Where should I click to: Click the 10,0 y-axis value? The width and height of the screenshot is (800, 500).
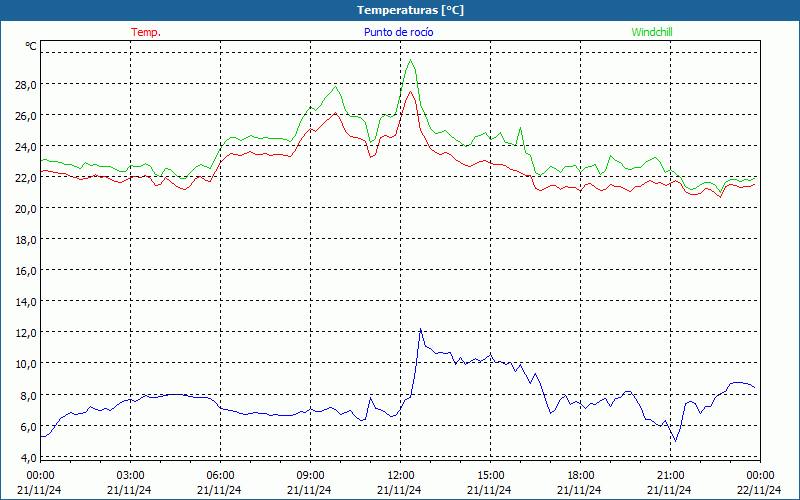[26, 364]
